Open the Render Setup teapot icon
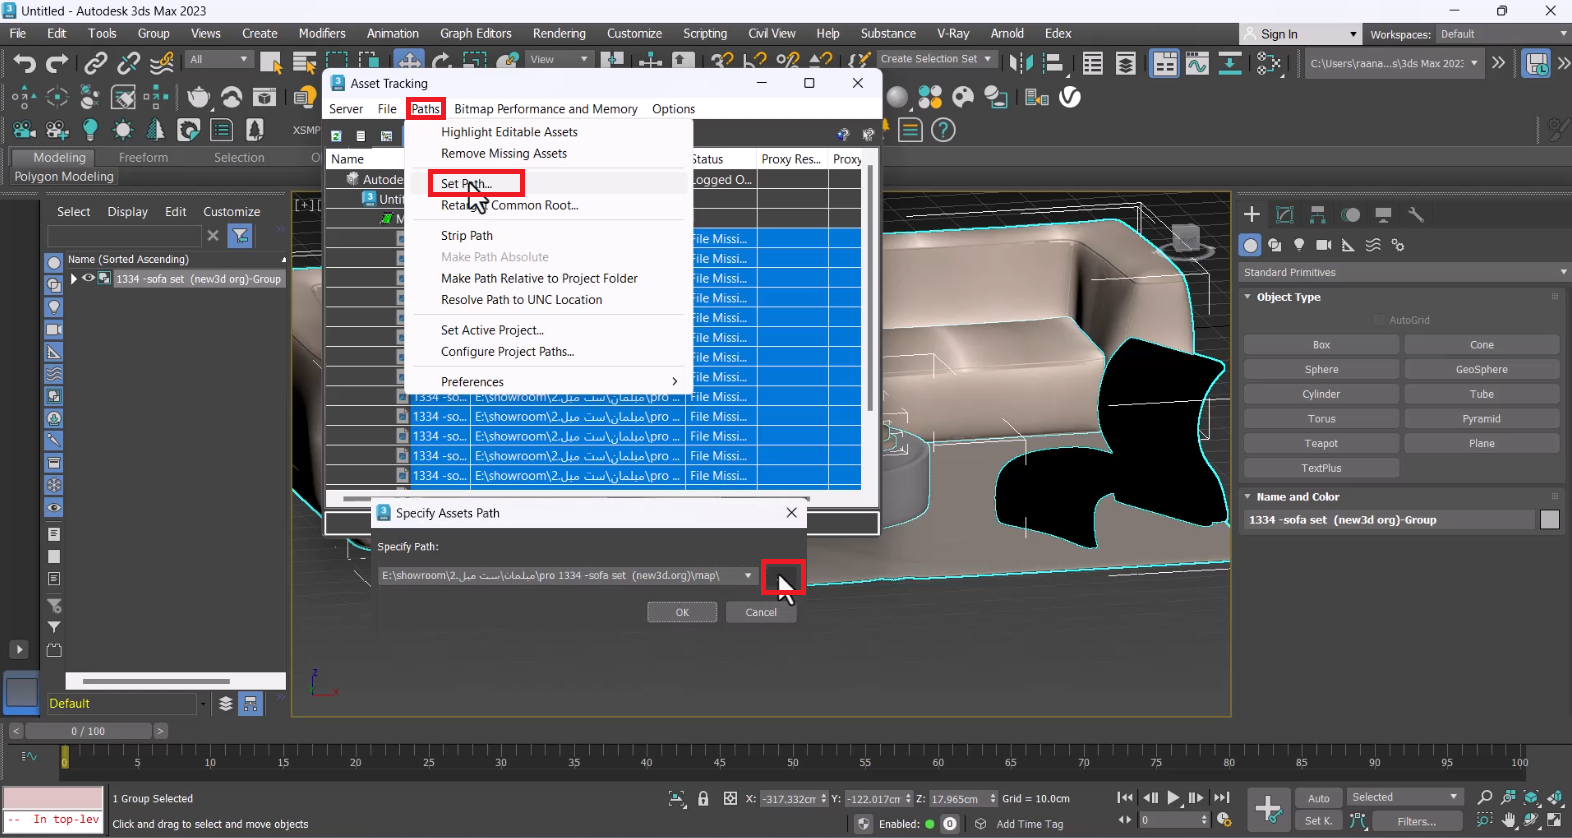The height and width of the screenshot is (838, 1572). [199, 97]
